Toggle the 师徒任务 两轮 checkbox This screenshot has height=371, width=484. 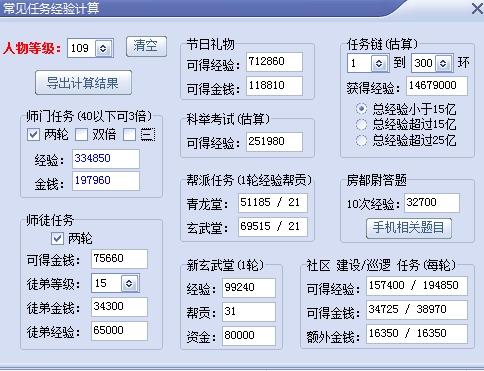[x=57, y=238]
